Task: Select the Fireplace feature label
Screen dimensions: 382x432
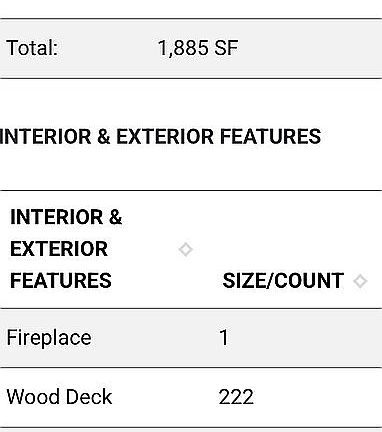Action: click(x=49, y=338)
